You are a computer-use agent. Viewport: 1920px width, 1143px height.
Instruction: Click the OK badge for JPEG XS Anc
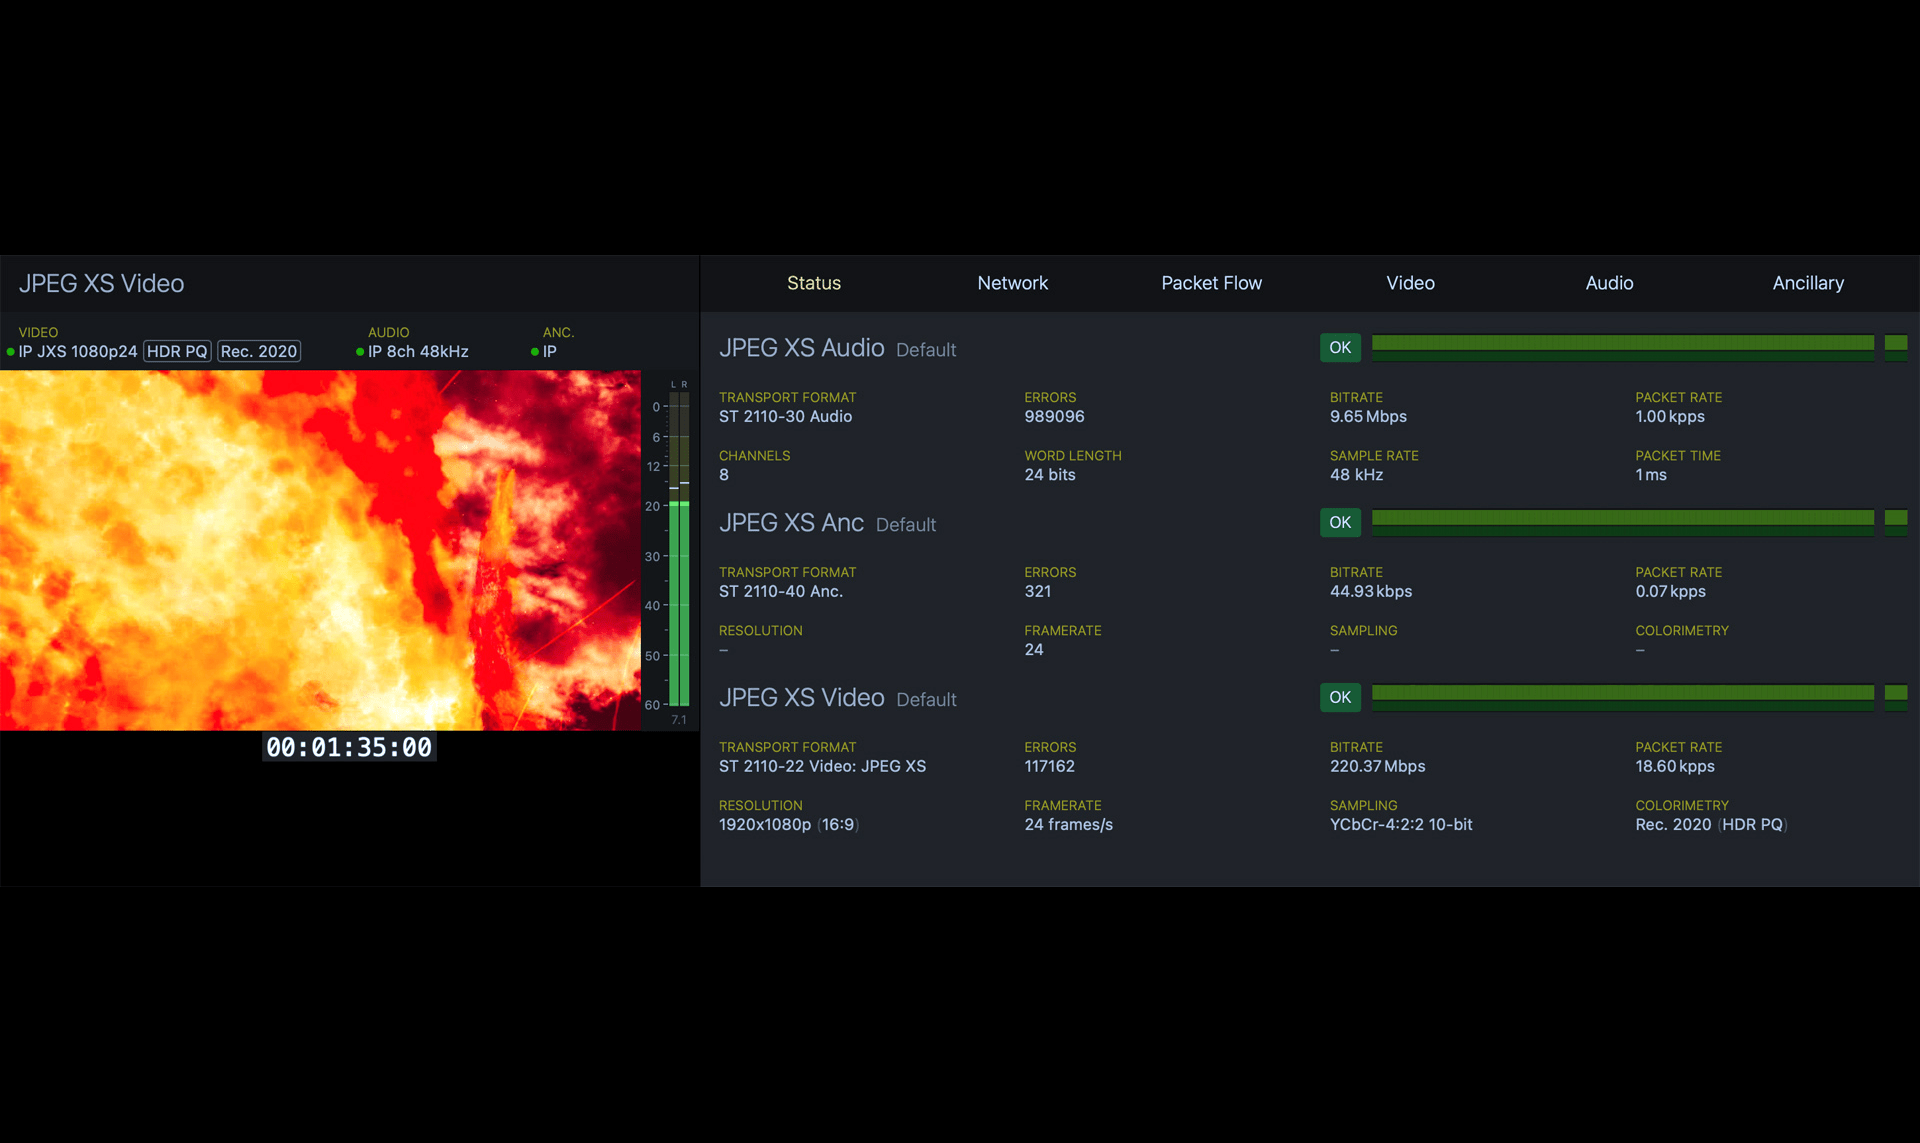[1340, 522]
